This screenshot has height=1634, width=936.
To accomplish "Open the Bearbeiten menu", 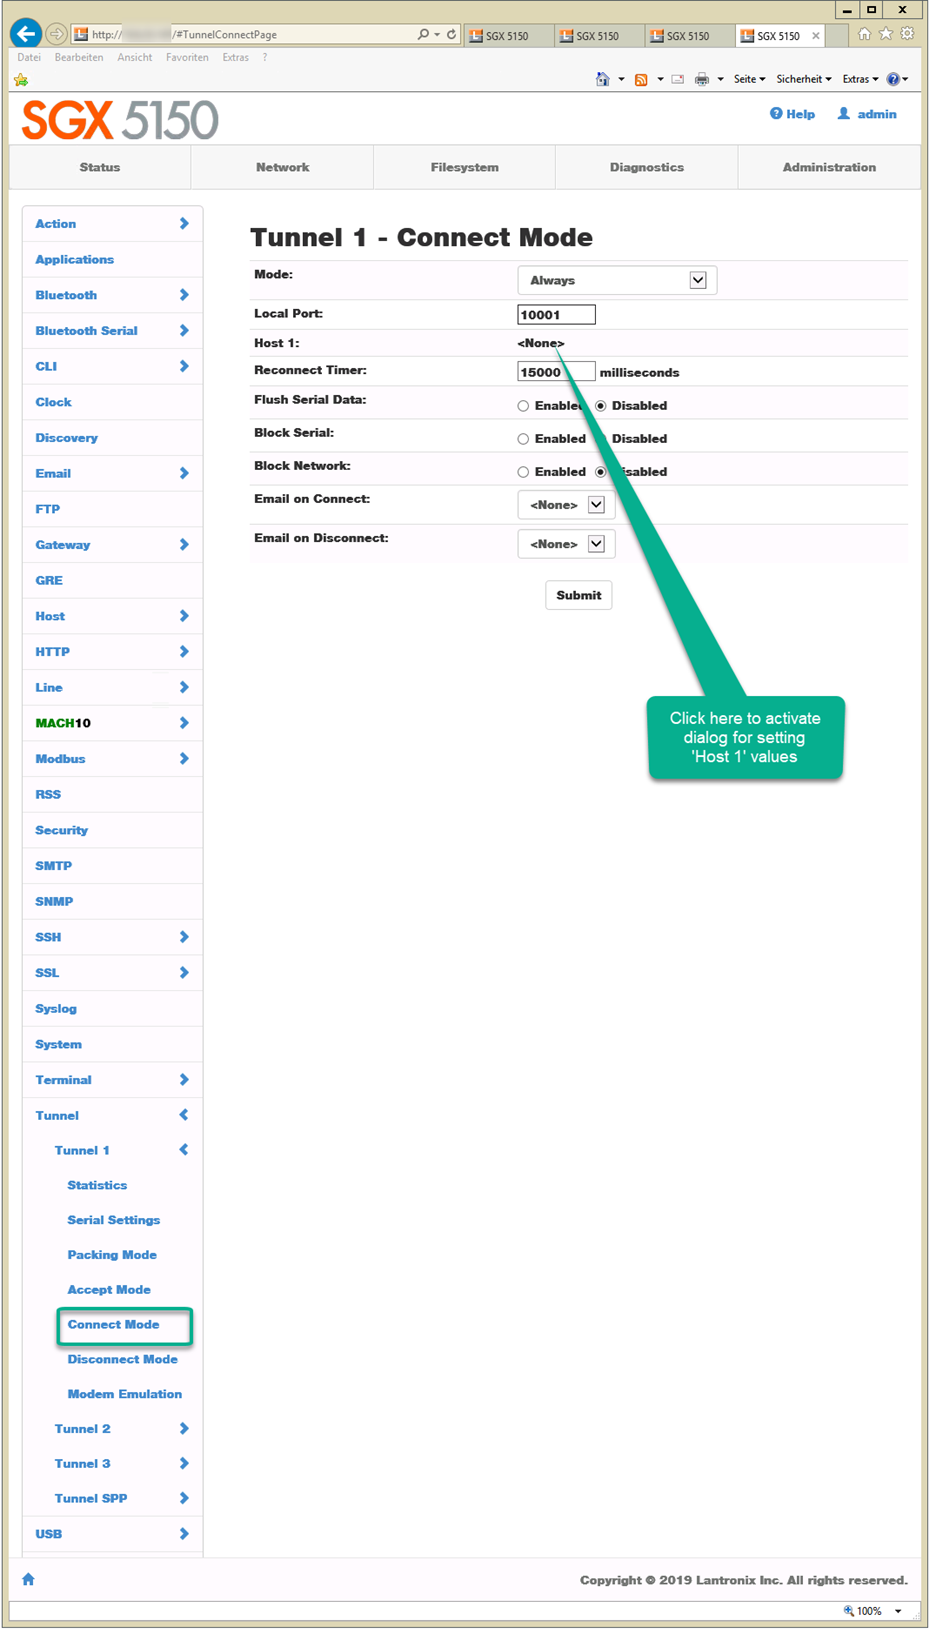I will point(79,58).
